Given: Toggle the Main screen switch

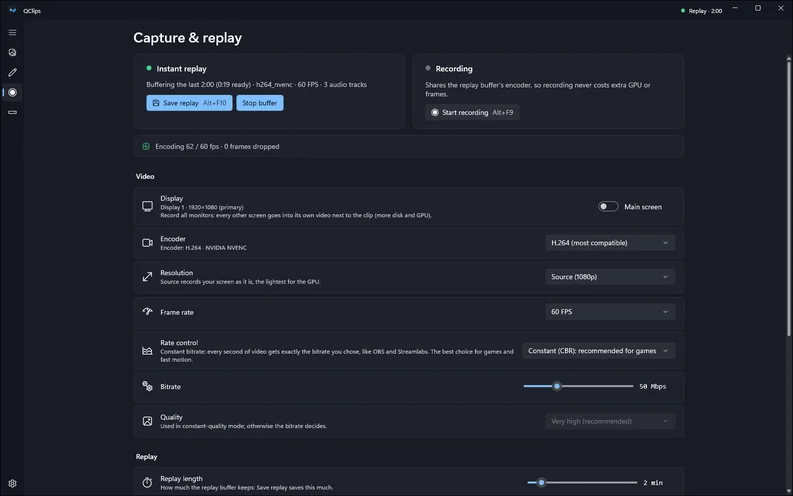Looking at the screenshot, I should (x=608, y=206).
